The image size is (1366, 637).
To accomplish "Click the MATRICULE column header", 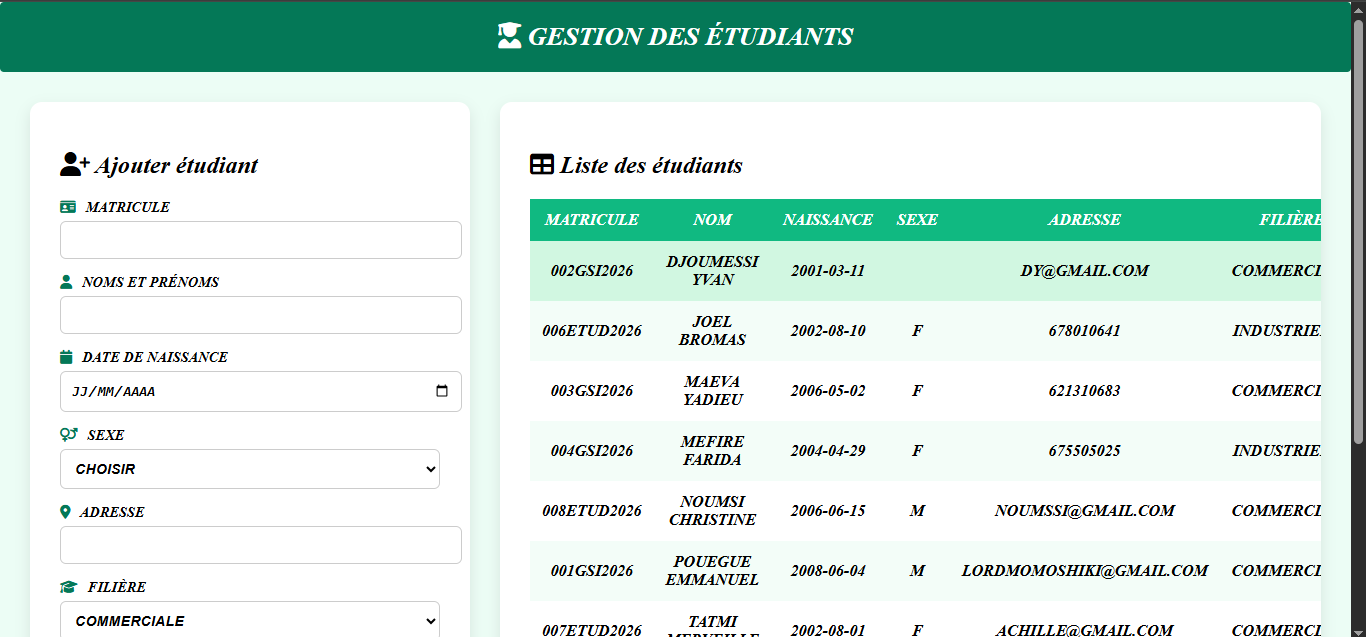I will tap(591, 220).
